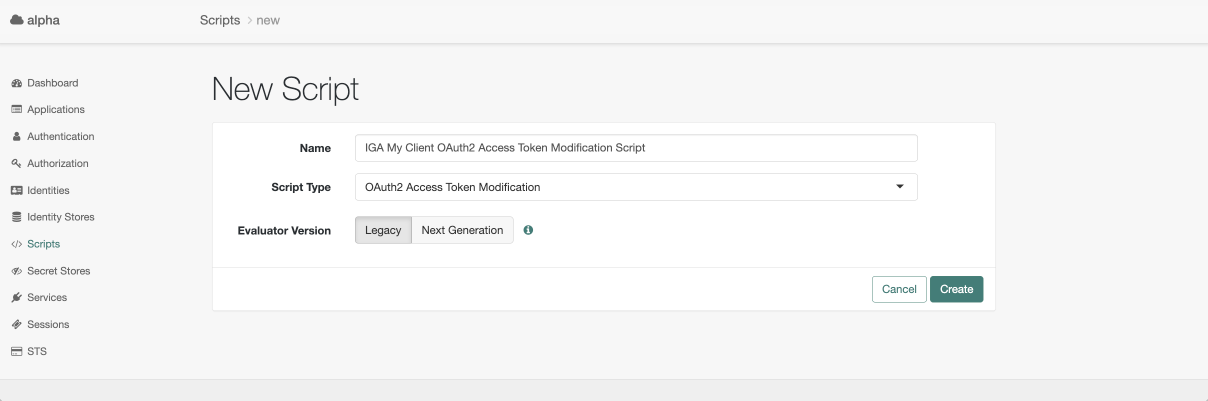Click the 'Script Type' field label
Viewport: 1208px width, 401px height.
tap(301, 187)
